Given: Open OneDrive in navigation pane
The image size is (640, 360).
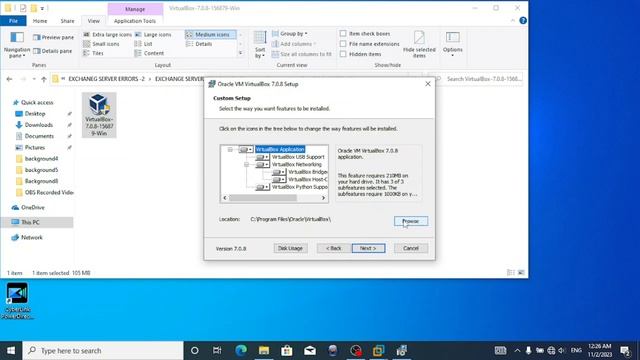Looking at the screenshot, I should tap(33, 207).
